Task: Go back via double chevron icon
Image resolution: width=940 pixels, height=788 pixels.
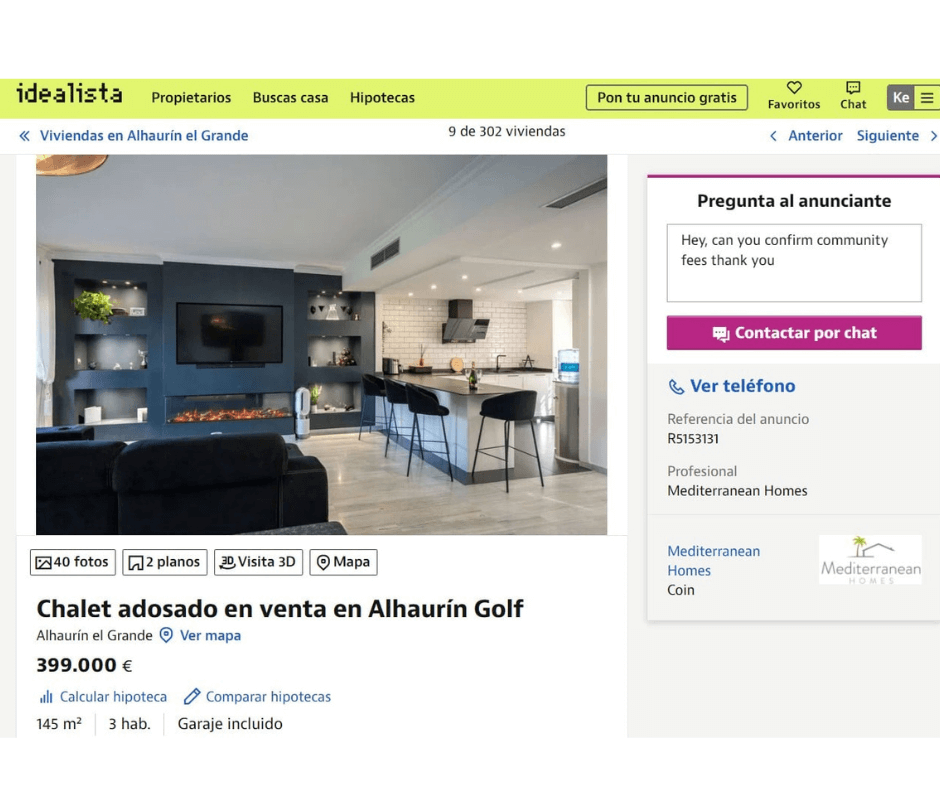Action: pyautogui.click(x=25, y=136)
